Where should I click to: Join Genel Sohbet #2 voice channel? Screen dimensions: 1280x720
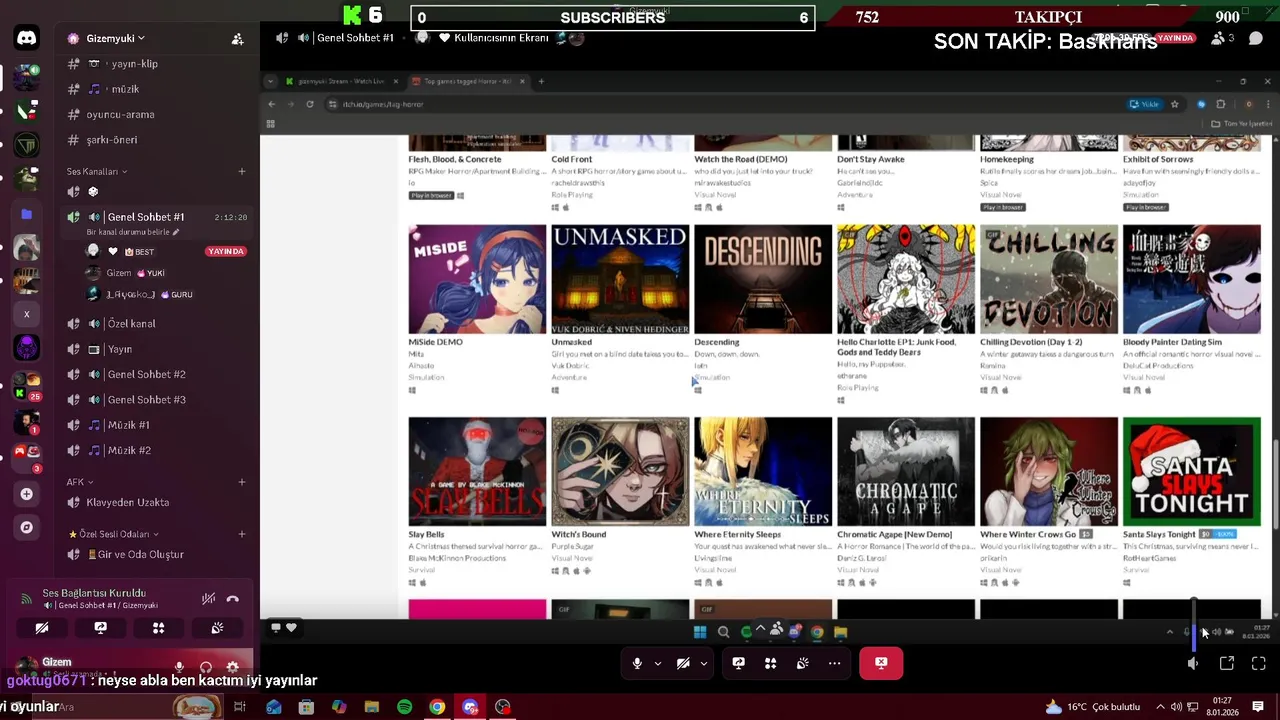tap(158, 374)
